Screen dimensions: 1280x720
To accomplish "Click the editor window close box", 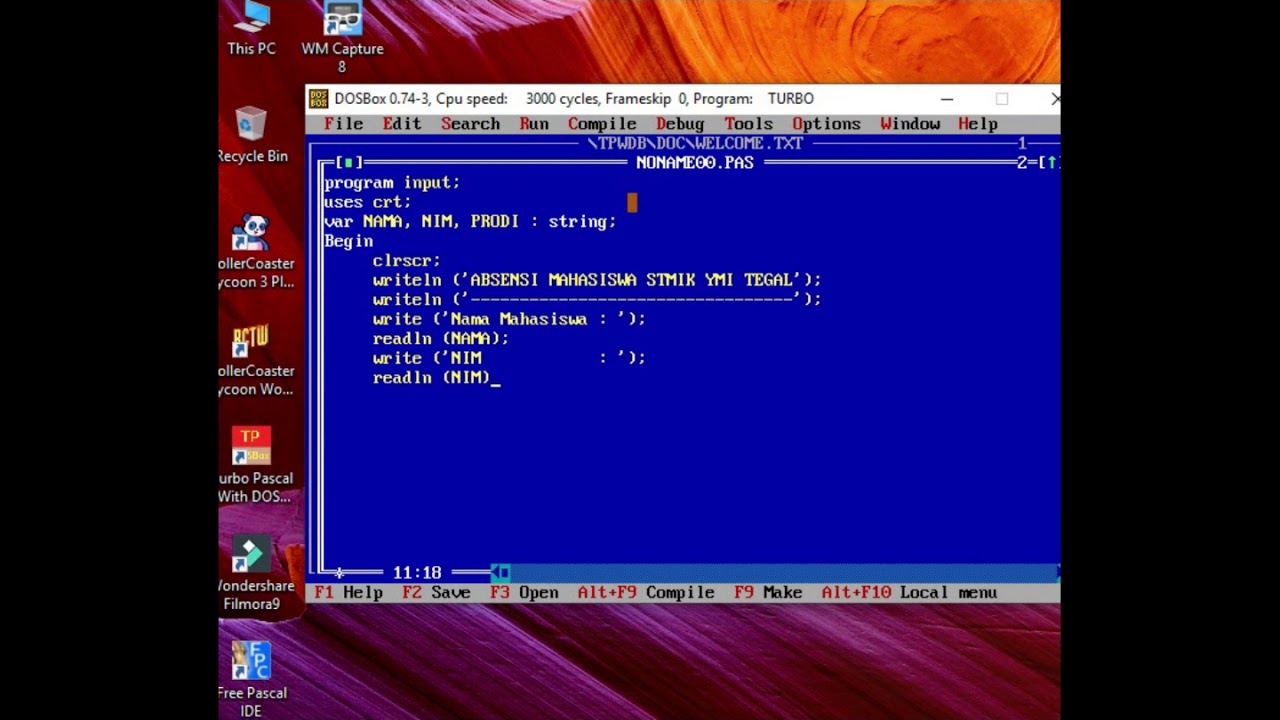I will (x=348, y=162).
